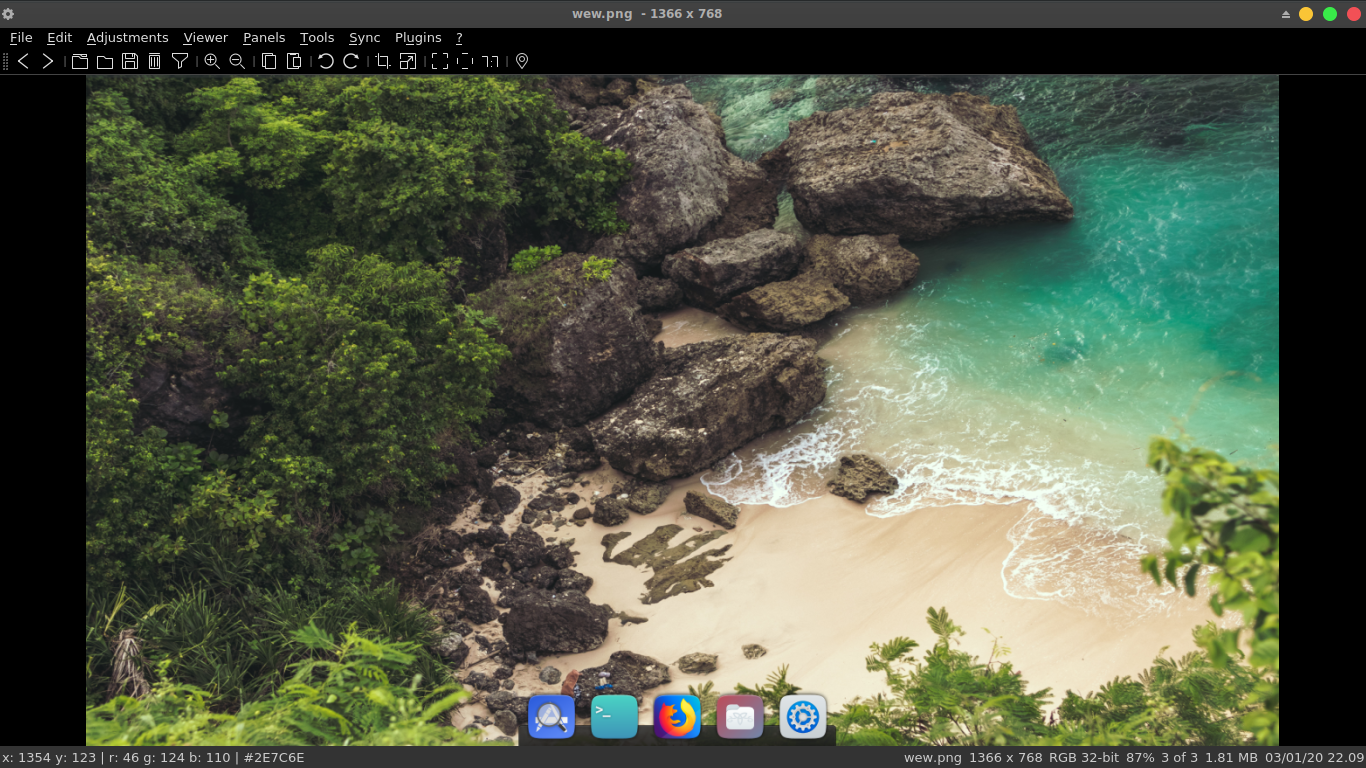Select the Zoom In magnifier tool
Viewport: 1366px width, 768px height.
point(211,61)
